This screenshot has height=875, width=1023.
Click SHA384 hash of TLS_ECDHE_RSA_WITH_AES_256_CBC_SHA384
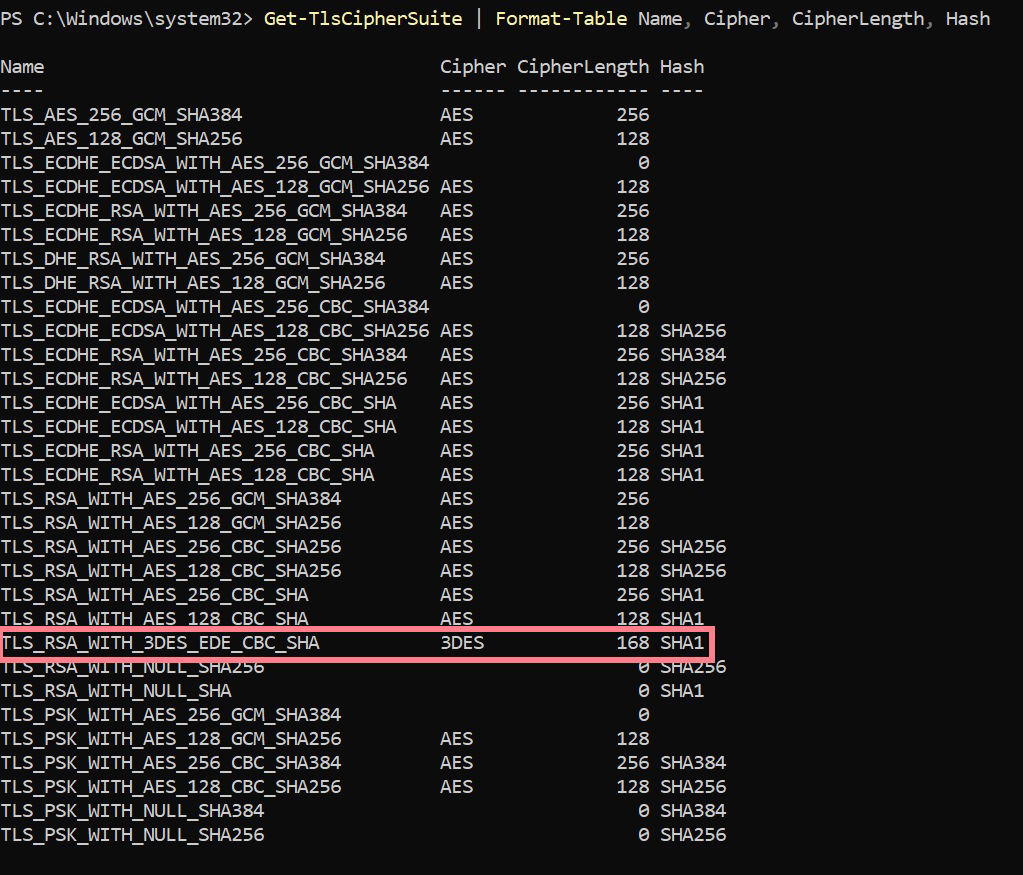(x=693, y=354)
